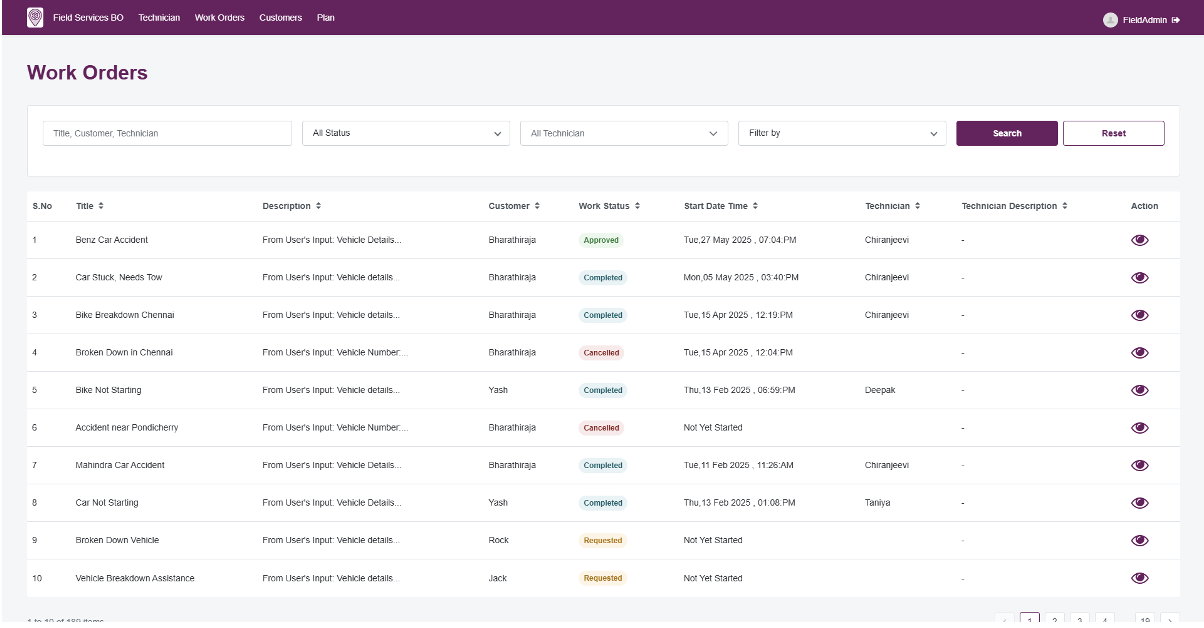Go to the Technician menu
1204x628 pixels.
pos(159,18)
